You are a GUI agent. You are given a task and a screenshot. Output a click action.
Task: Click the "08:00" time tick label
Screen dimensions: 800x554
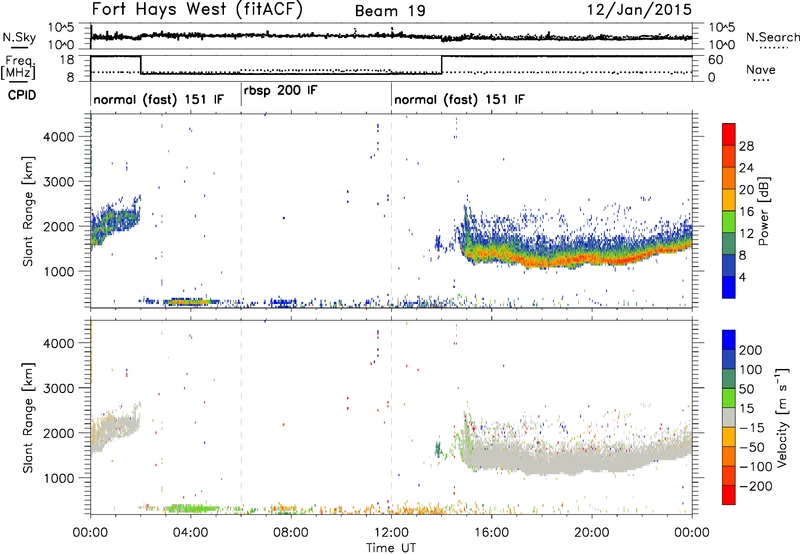coord(291,533)
